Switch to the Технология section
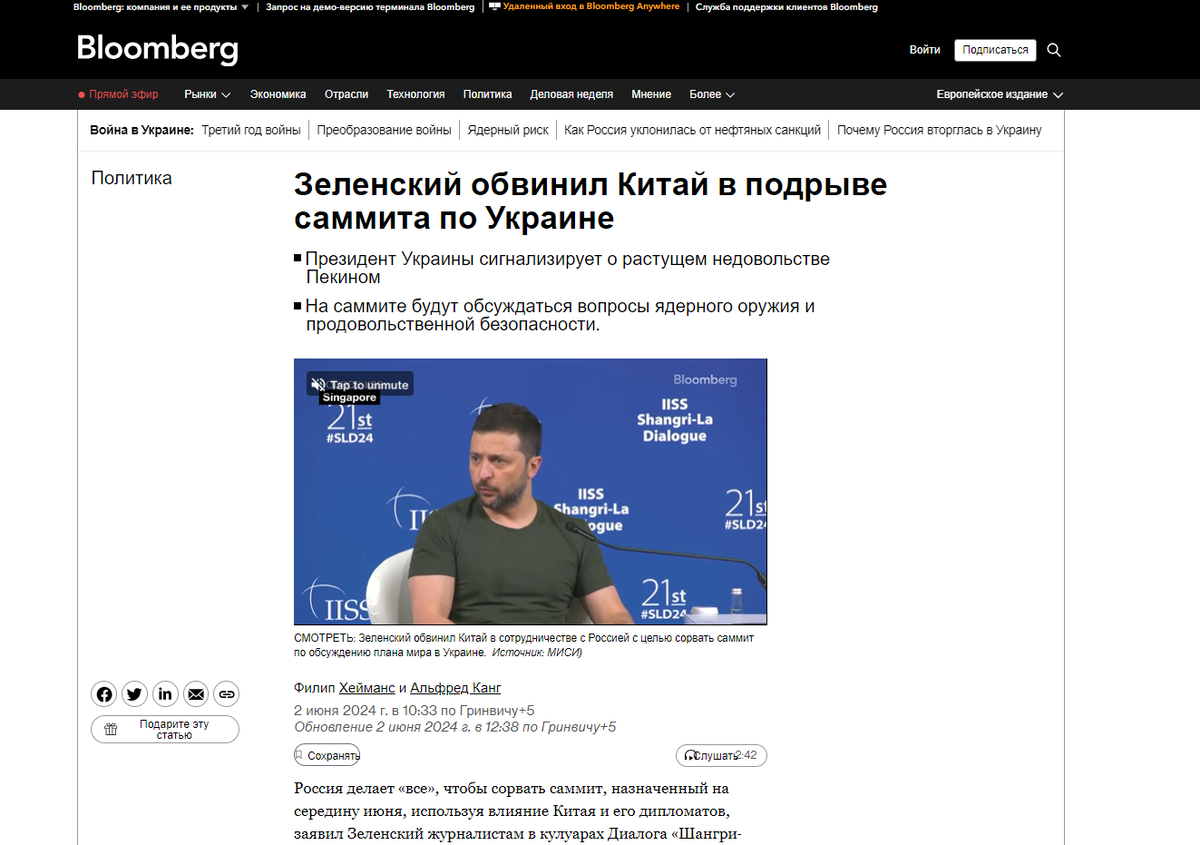The image size is (1200, 845). click(x=416, y=94)
